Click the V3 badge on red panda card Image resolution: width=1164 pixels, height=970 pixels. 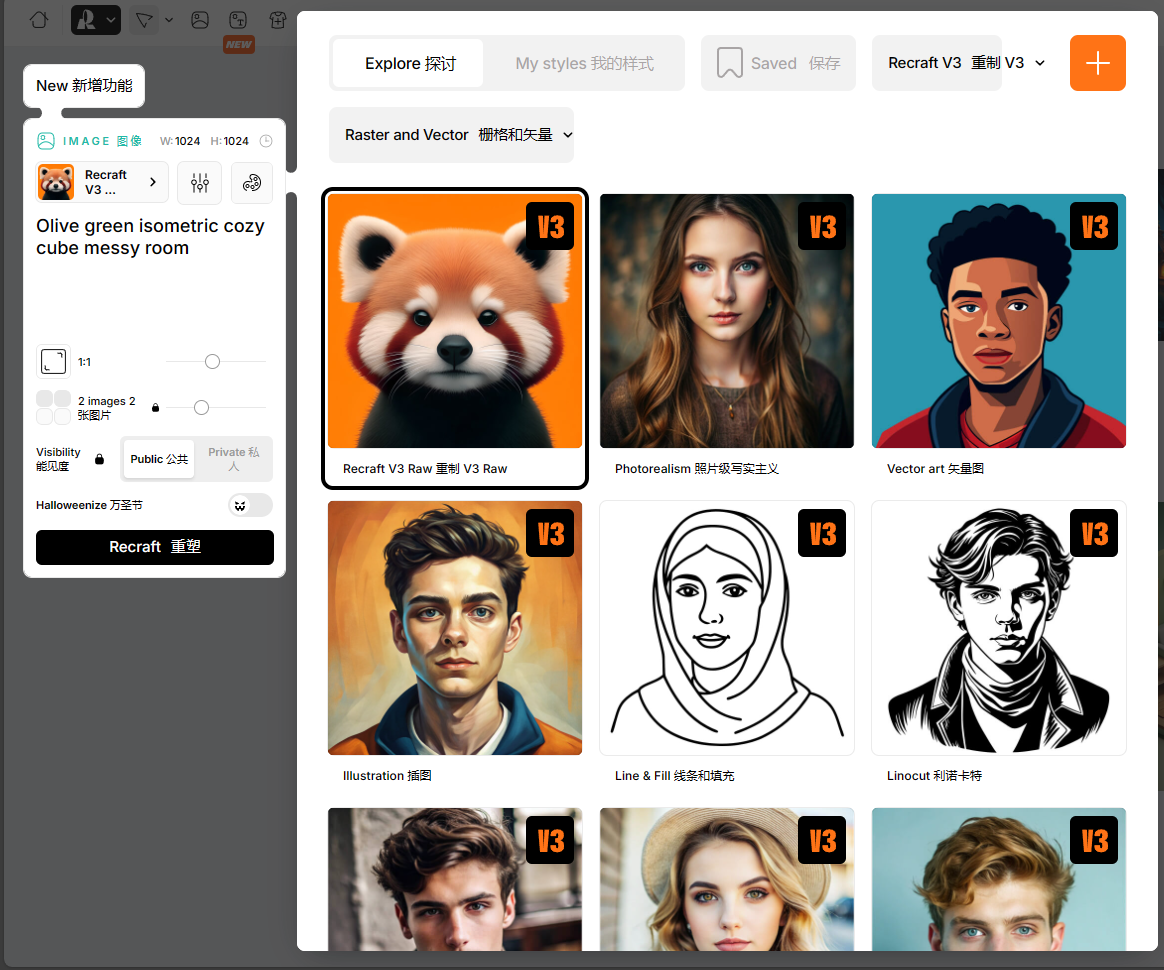tap(550, 226)
